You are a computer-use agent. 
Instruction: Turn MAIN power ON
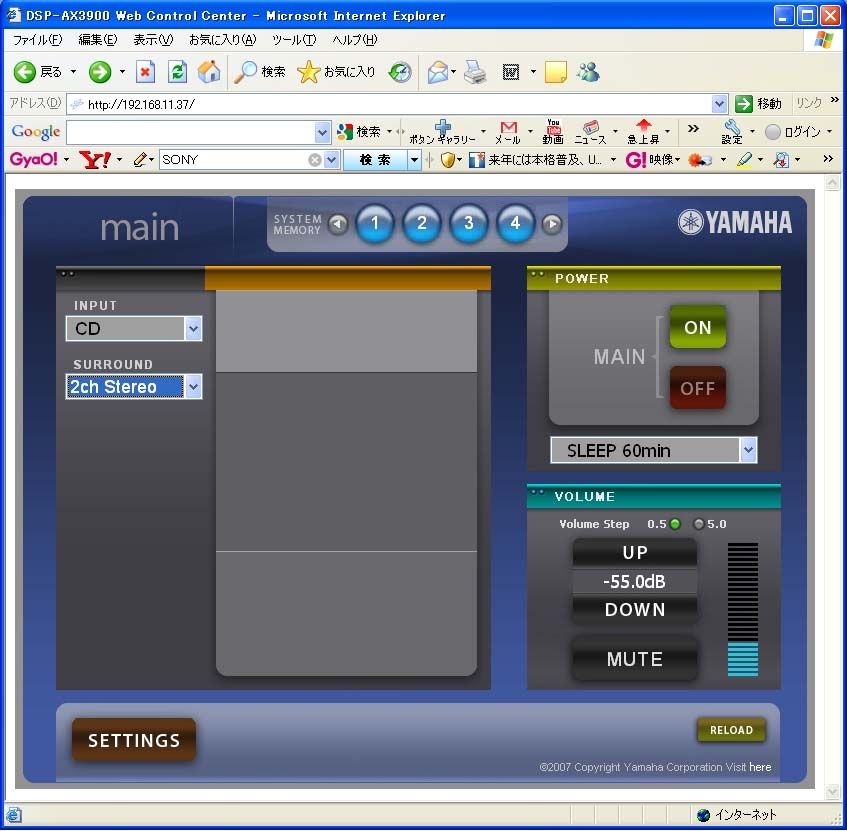pyautogui.click(x=697, y=327)
